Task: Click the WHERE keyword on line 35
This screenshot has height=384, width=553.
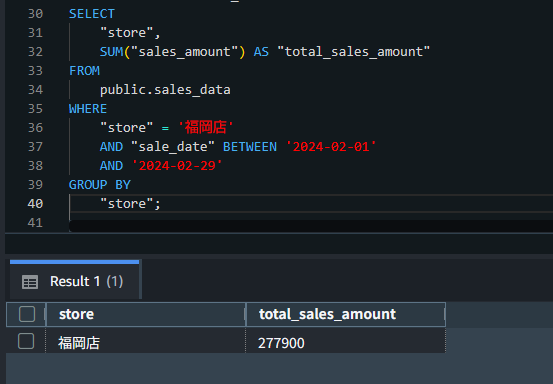Action: (88, 109)
